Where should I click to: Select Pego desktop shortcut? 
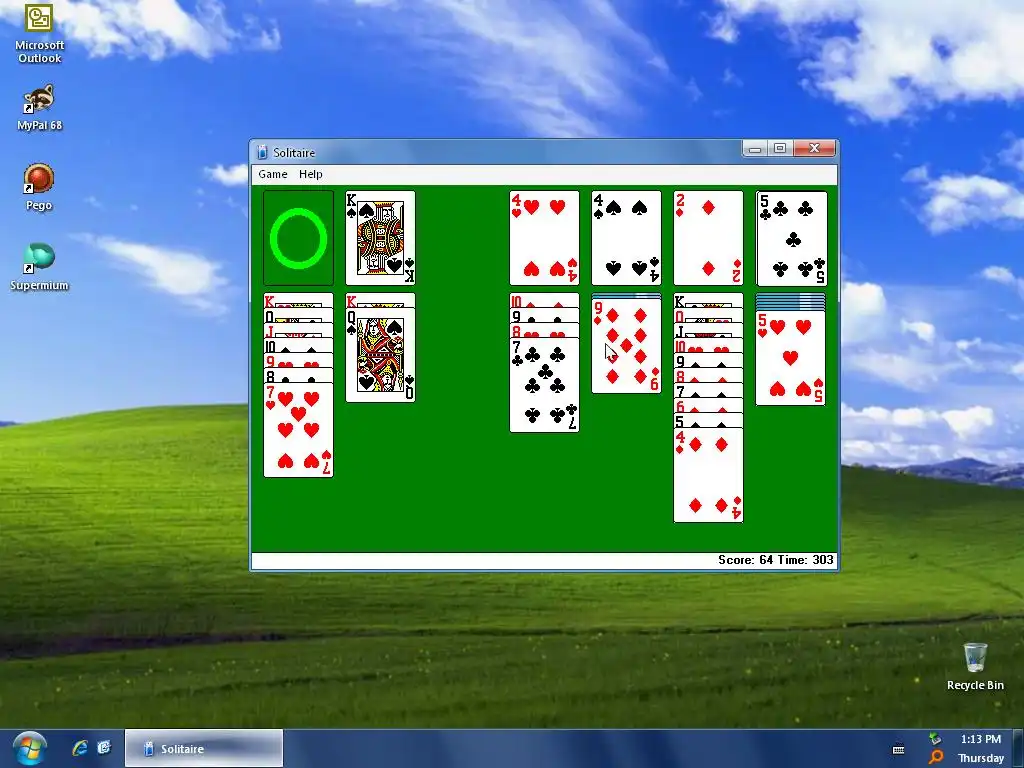point(39,187)
